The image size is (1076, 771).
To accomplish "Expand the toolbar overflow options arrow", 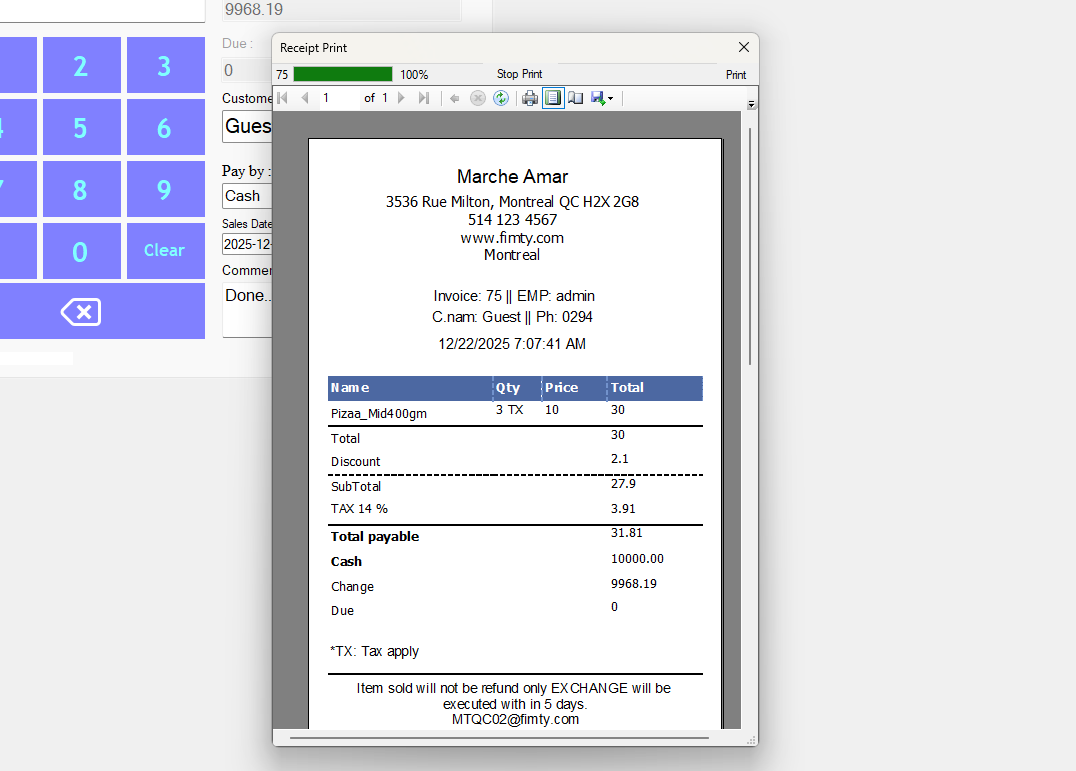I will click(x=751, y=104).
